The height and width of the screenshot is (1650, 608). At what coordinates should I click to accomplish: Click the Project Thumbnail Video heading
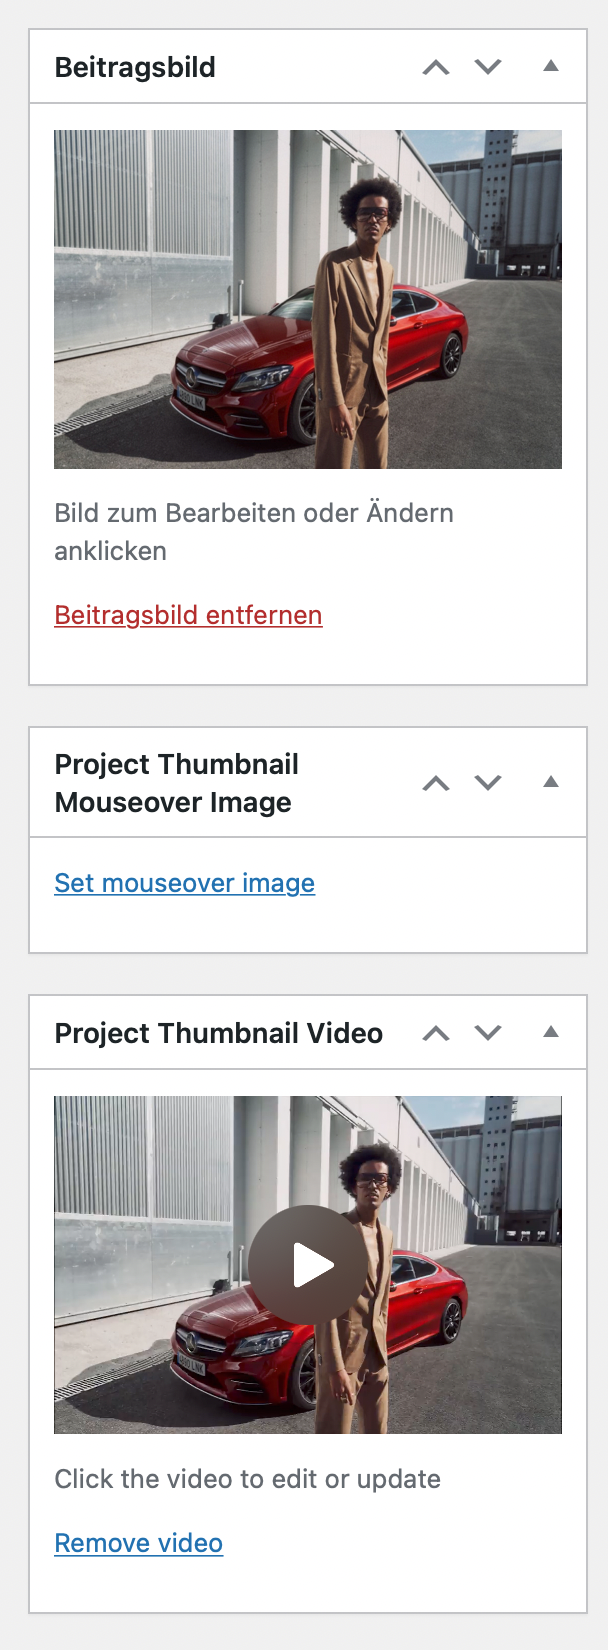point(219,1033)
